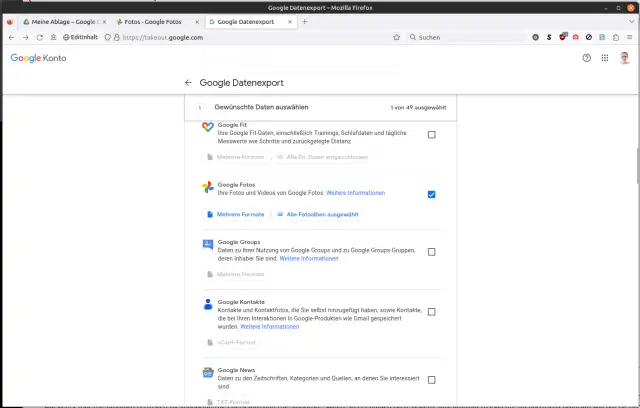Viewport: 640px width, 408px height.
Task: Click vCard-Format under Google Kontakte
Action: point(231,342)
